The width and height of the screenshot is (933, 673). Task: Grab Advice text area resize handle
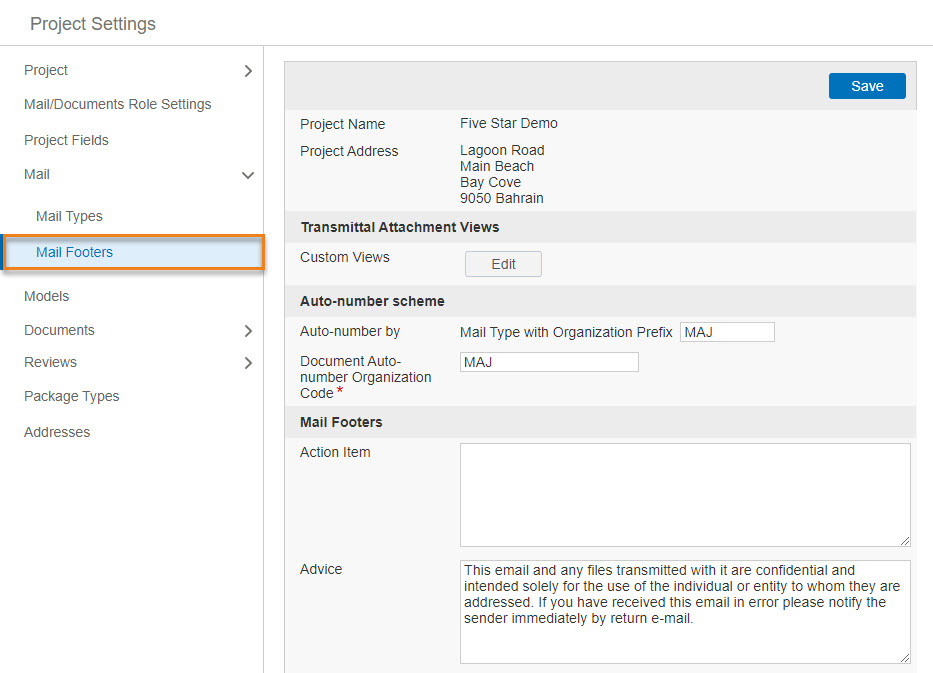(x=904, y=658)
